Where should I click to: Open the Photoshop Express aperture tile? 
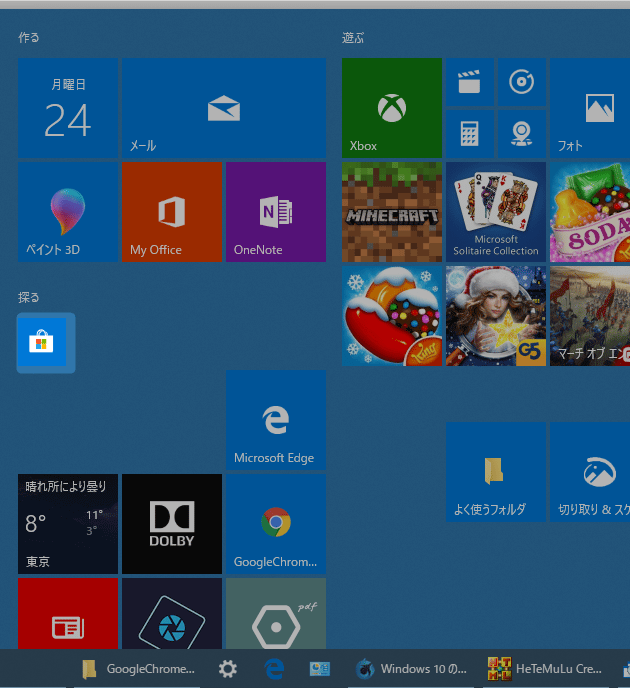pyautogui.click(x=172, y=613)
